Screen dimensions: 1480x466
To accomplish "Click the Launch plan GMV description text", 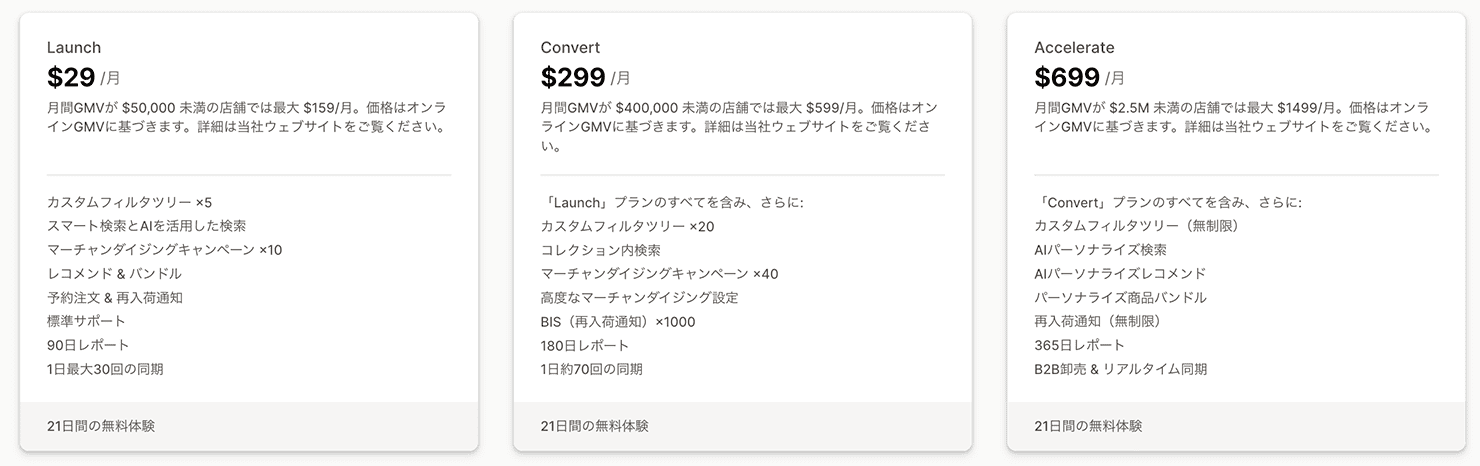I will [x=247, y=117].
